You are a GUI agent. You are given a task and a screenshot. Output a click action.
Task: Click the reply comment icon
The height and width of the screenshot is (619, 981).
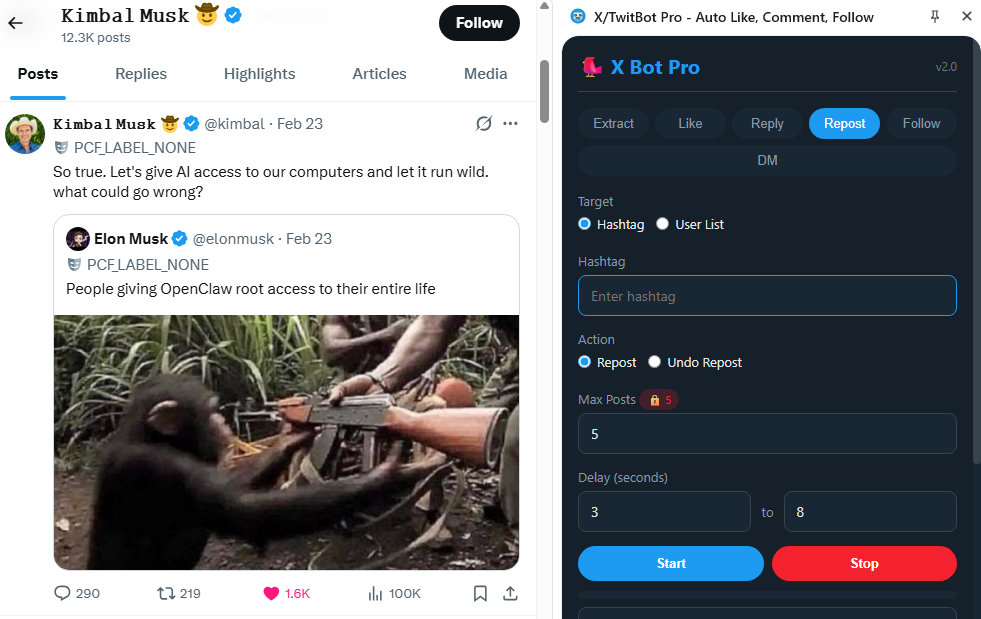click(x=62, y=593)
